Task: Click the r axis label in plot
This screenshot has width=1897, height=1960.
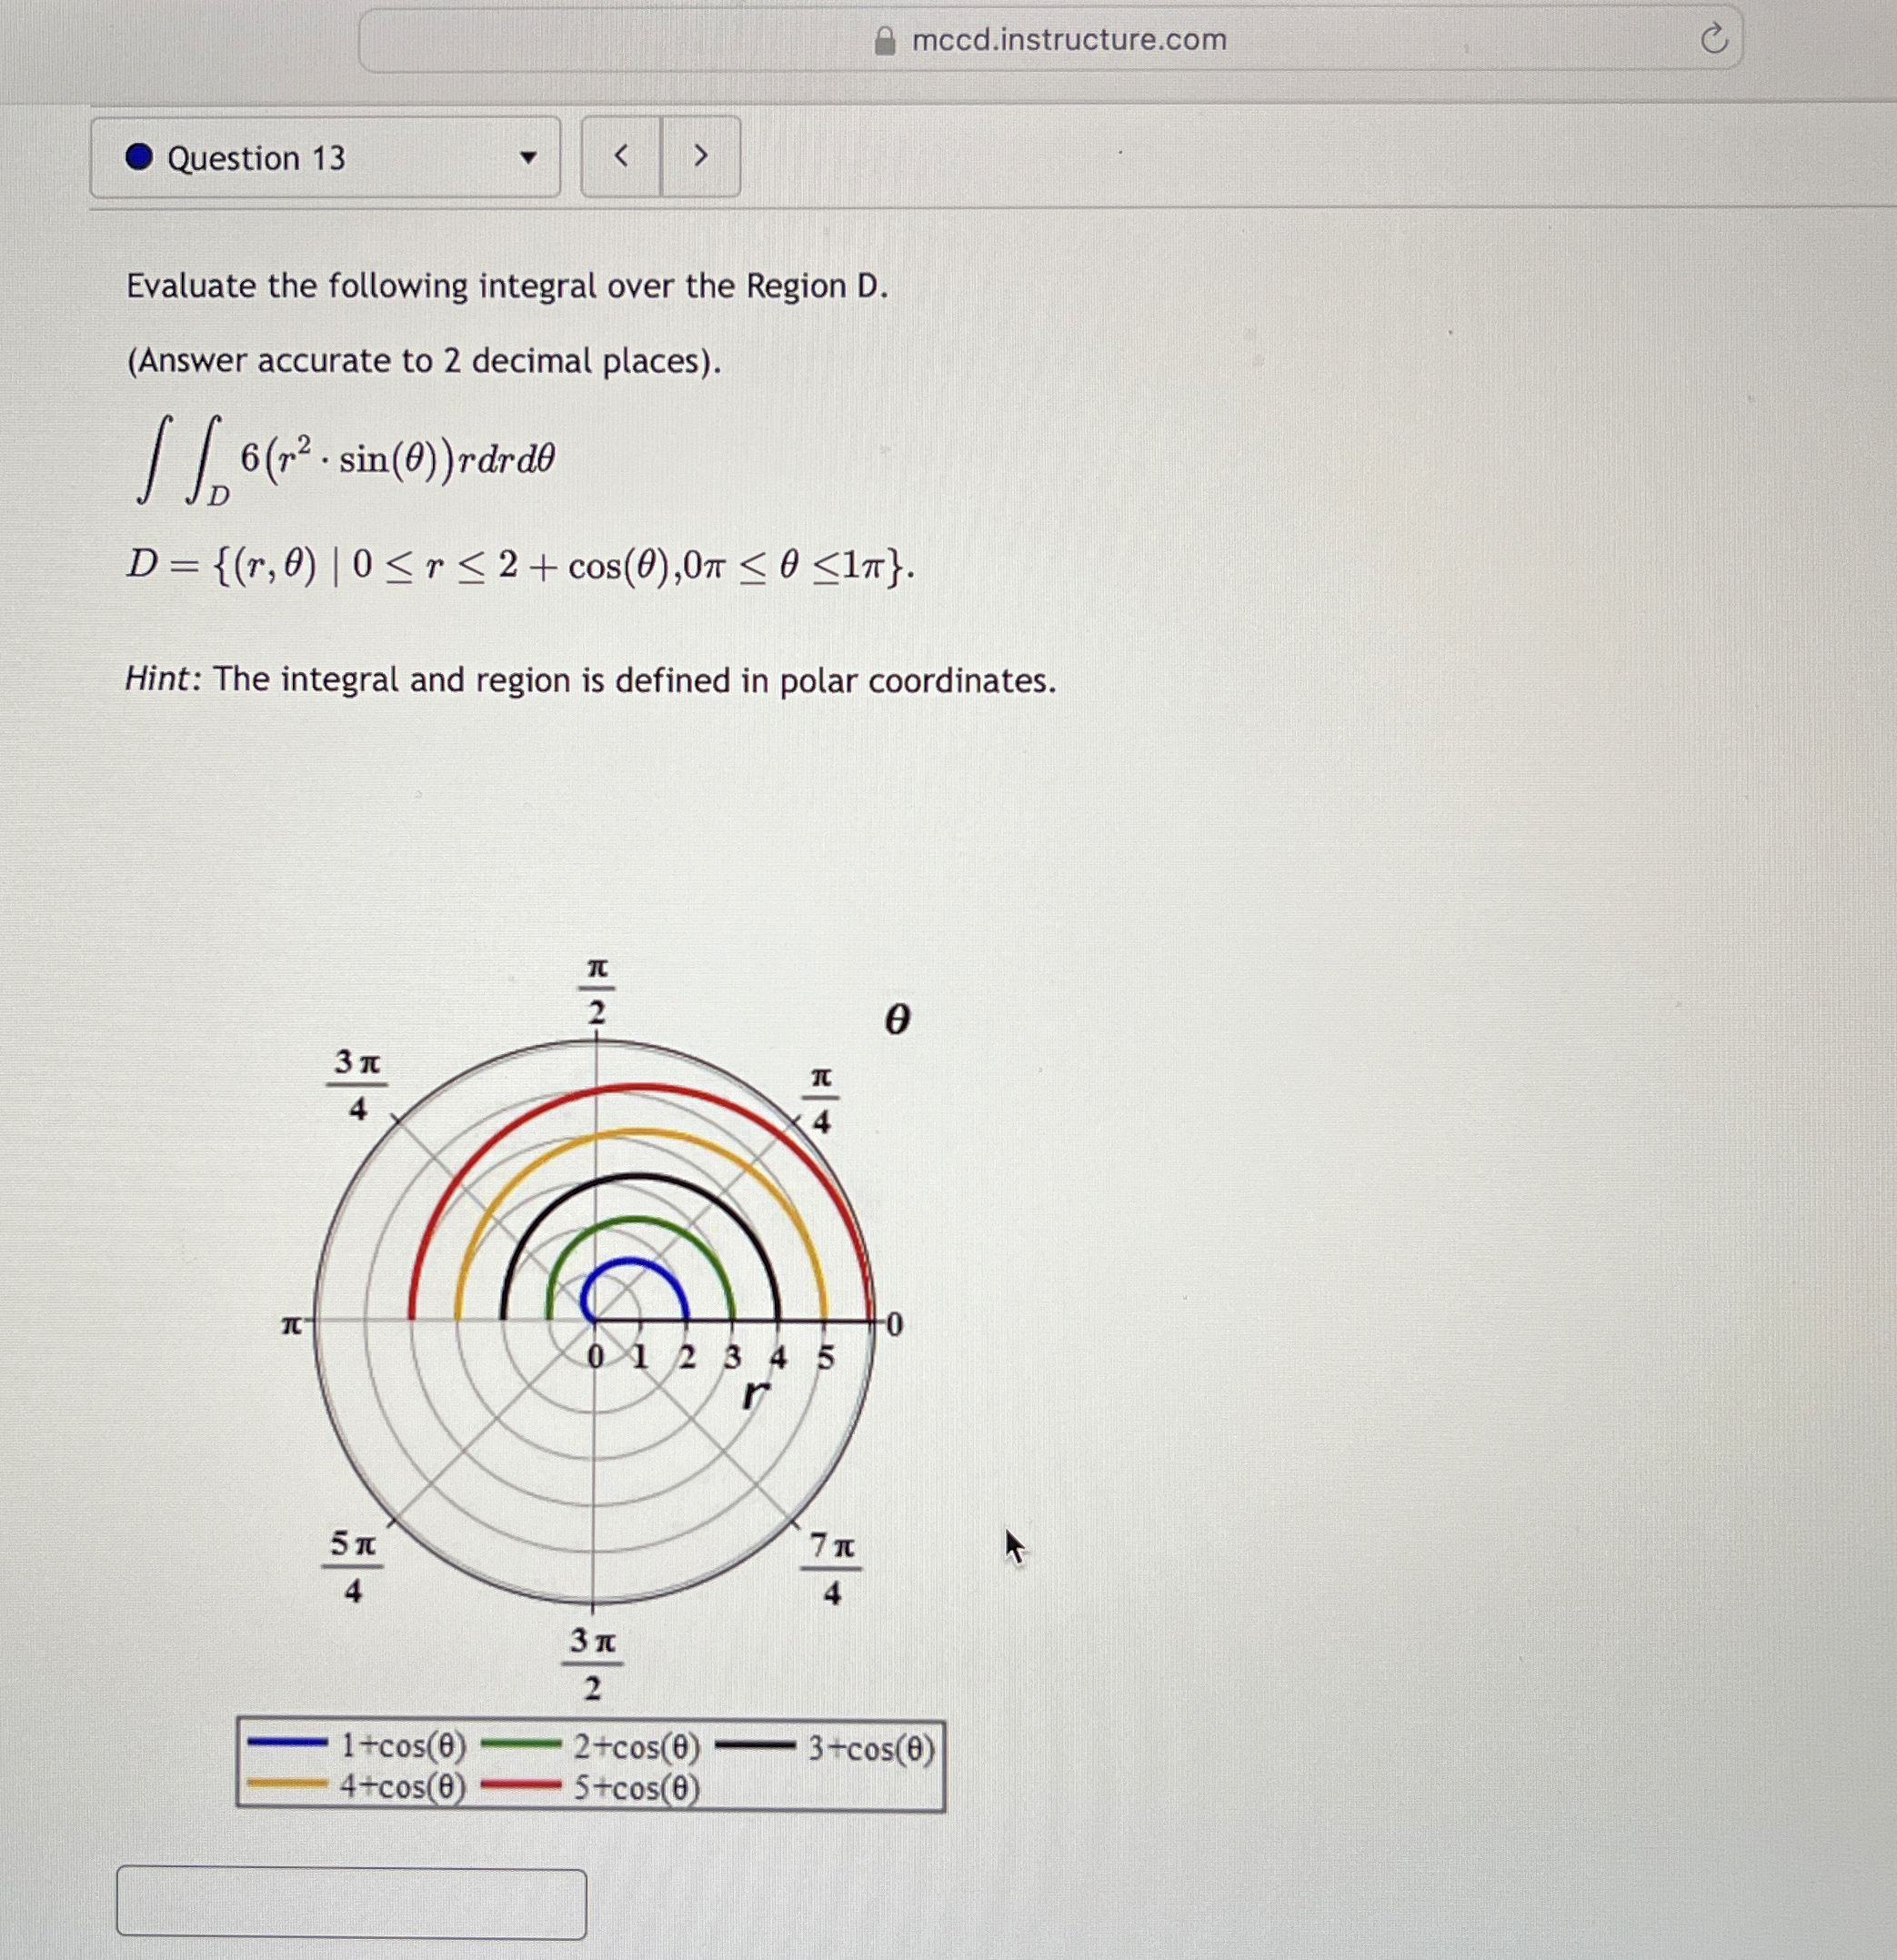Action: click(756, 1394)
